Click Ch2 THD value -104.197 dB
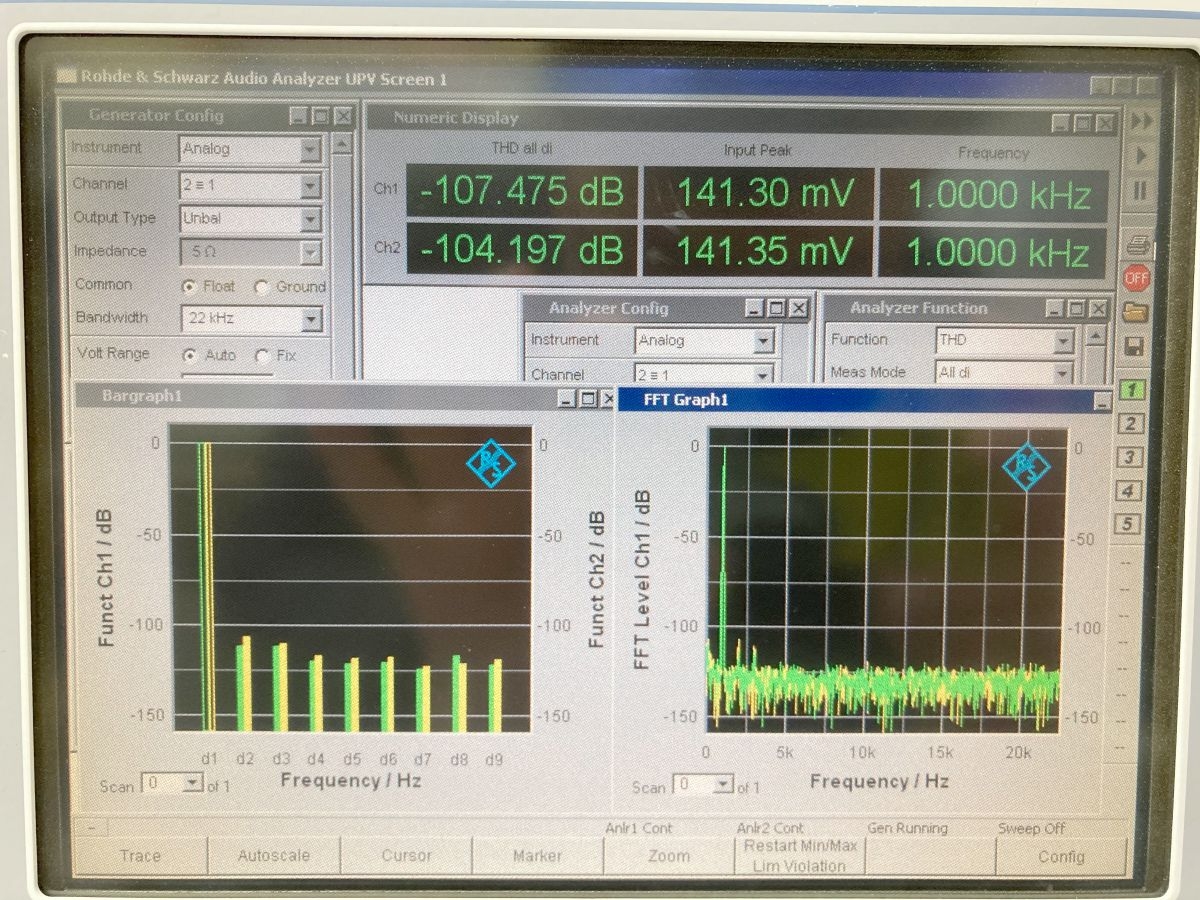This screenshot has width=1200, height=900. coord(521,250)
